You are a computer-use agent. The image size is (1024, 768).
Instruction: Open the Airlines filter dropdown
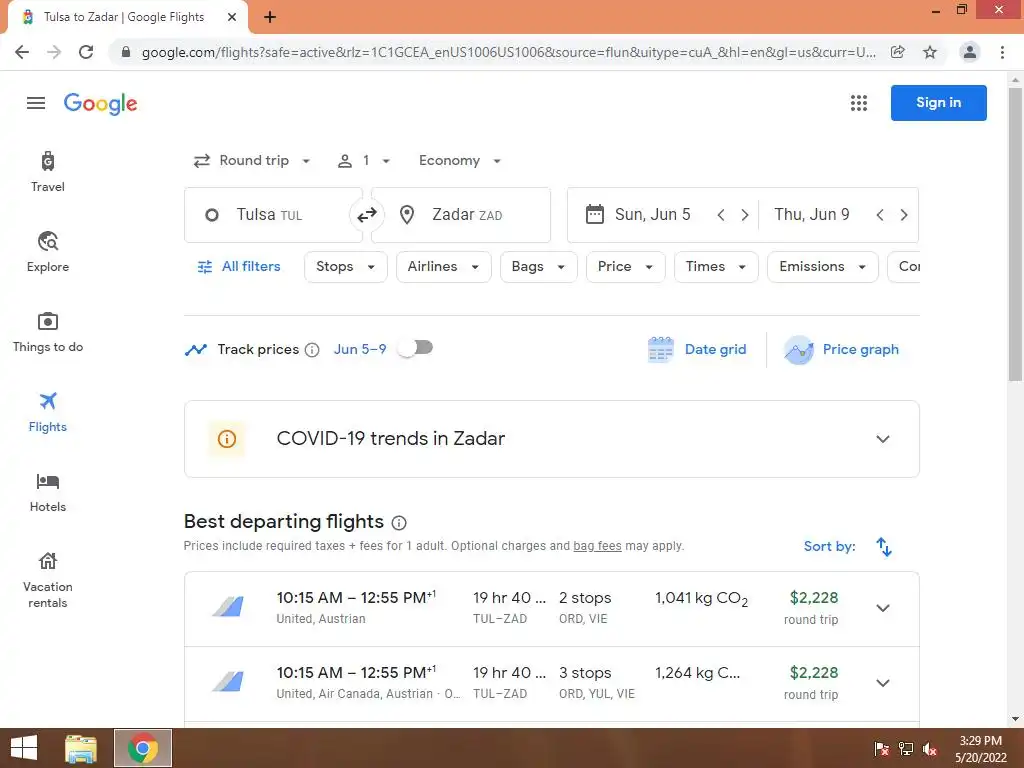point(443,266)
